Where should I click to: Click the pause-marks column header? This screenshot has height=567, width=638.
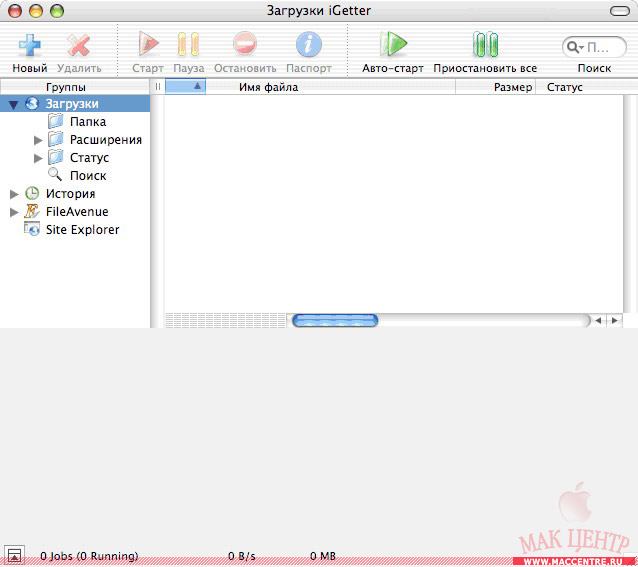tap(158, 87)
